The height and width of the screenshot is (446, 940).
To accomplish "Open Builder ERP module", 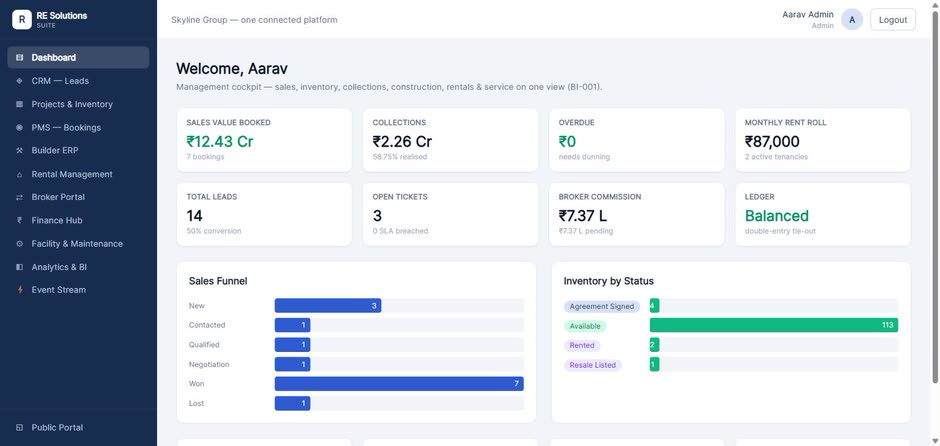I will pos(78,150).
